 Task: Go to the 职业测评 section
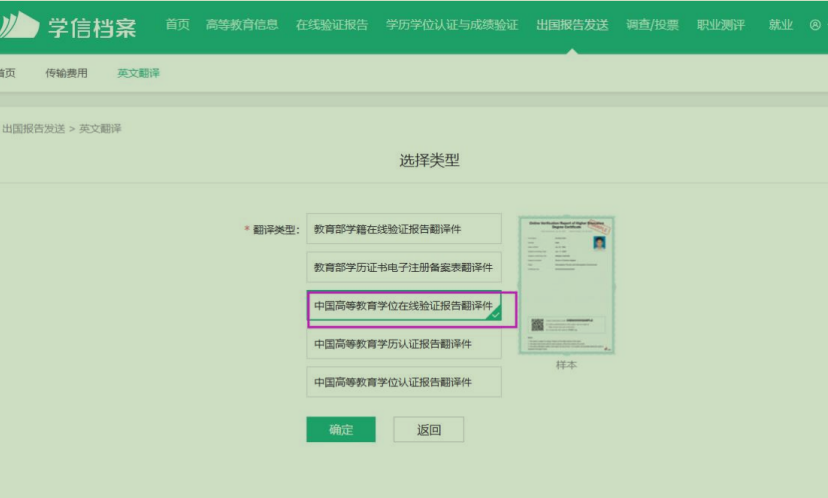point(721,25)
